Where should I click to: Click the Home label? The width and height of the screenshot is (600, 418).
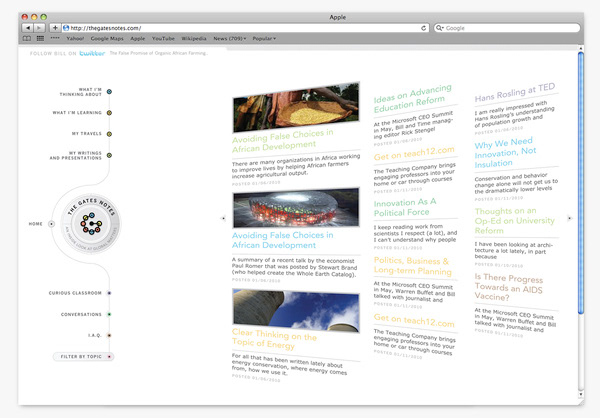coord(36,224)
